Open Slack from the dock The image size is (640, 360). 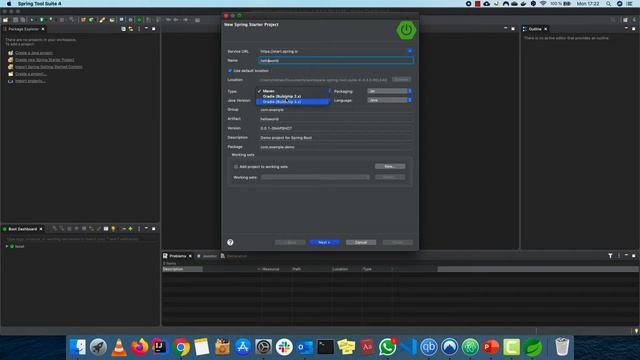[284, 347]
